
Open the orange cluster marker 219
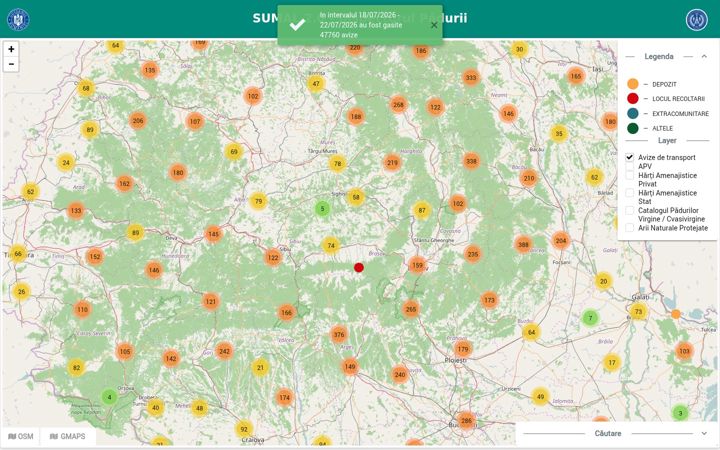coord(392,163)
